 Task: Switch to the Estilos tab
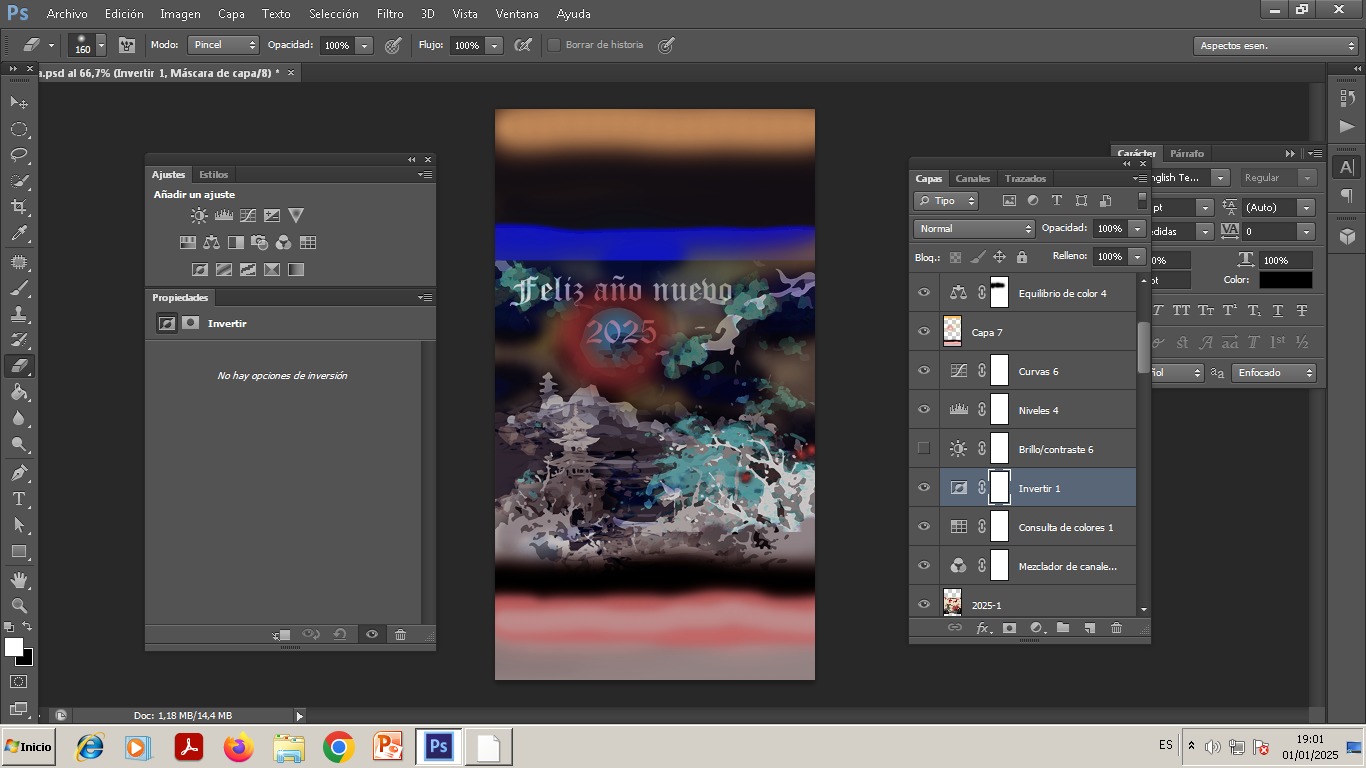(x=213, y=174)
